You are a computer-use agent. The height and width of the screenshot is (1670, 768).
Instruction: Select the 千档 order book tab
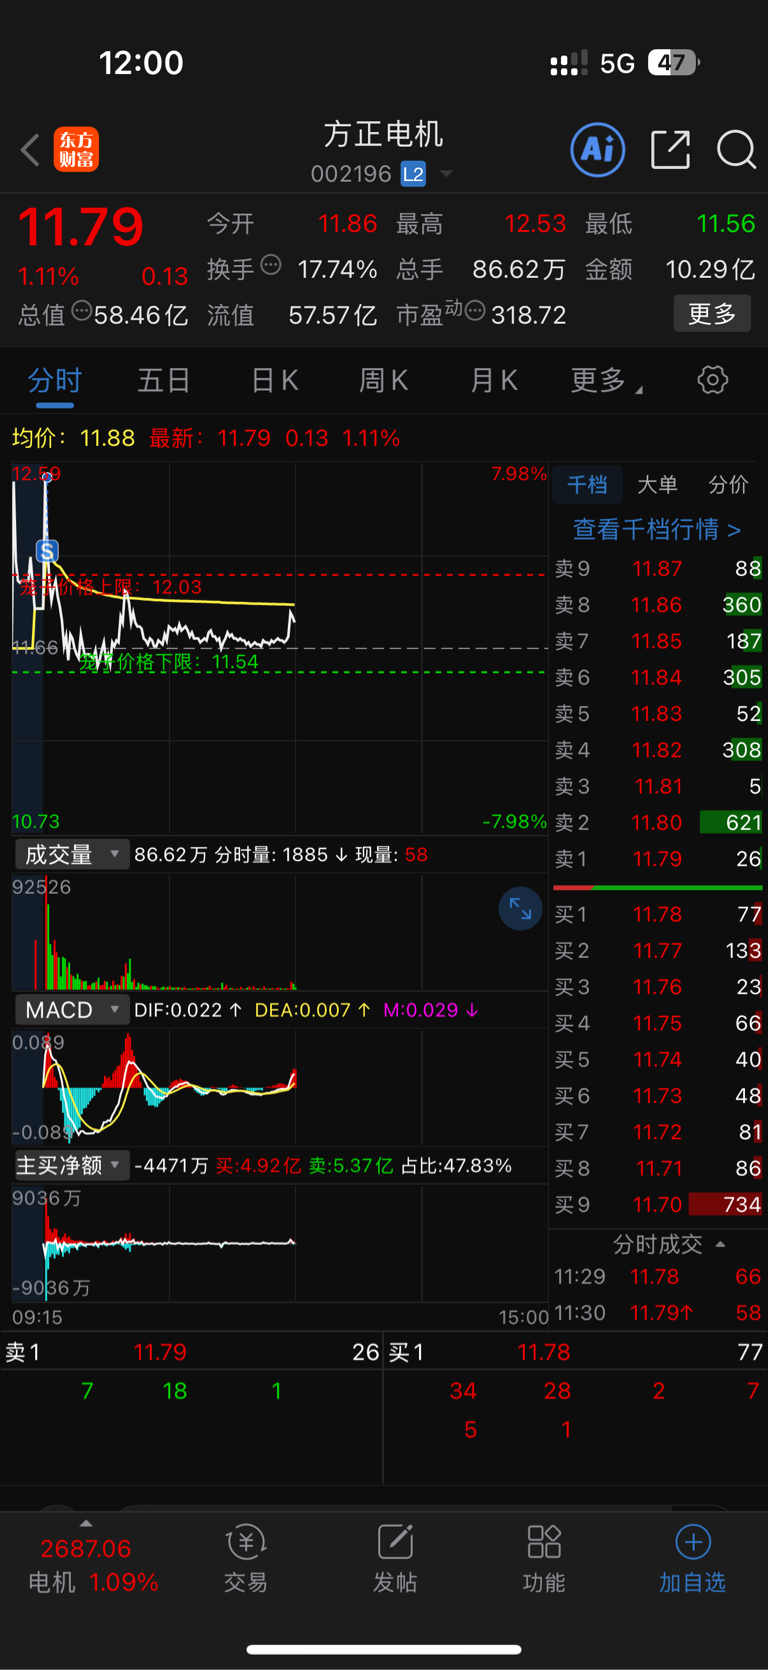point(587,485)
